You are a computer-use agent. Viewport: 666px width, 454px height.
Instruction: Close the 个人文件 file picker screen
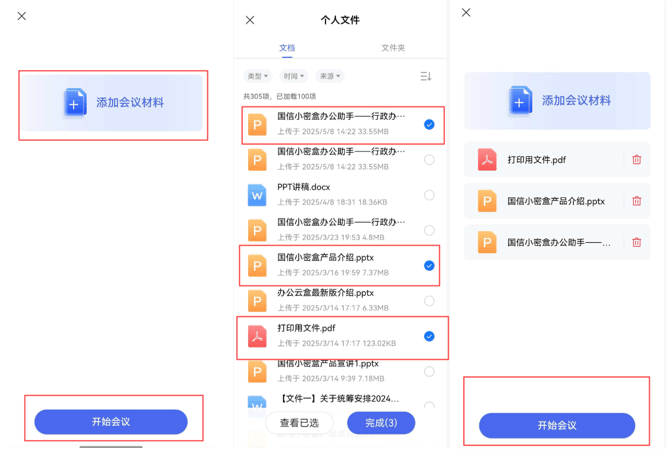pyautogui.click(x=250, y=20)
